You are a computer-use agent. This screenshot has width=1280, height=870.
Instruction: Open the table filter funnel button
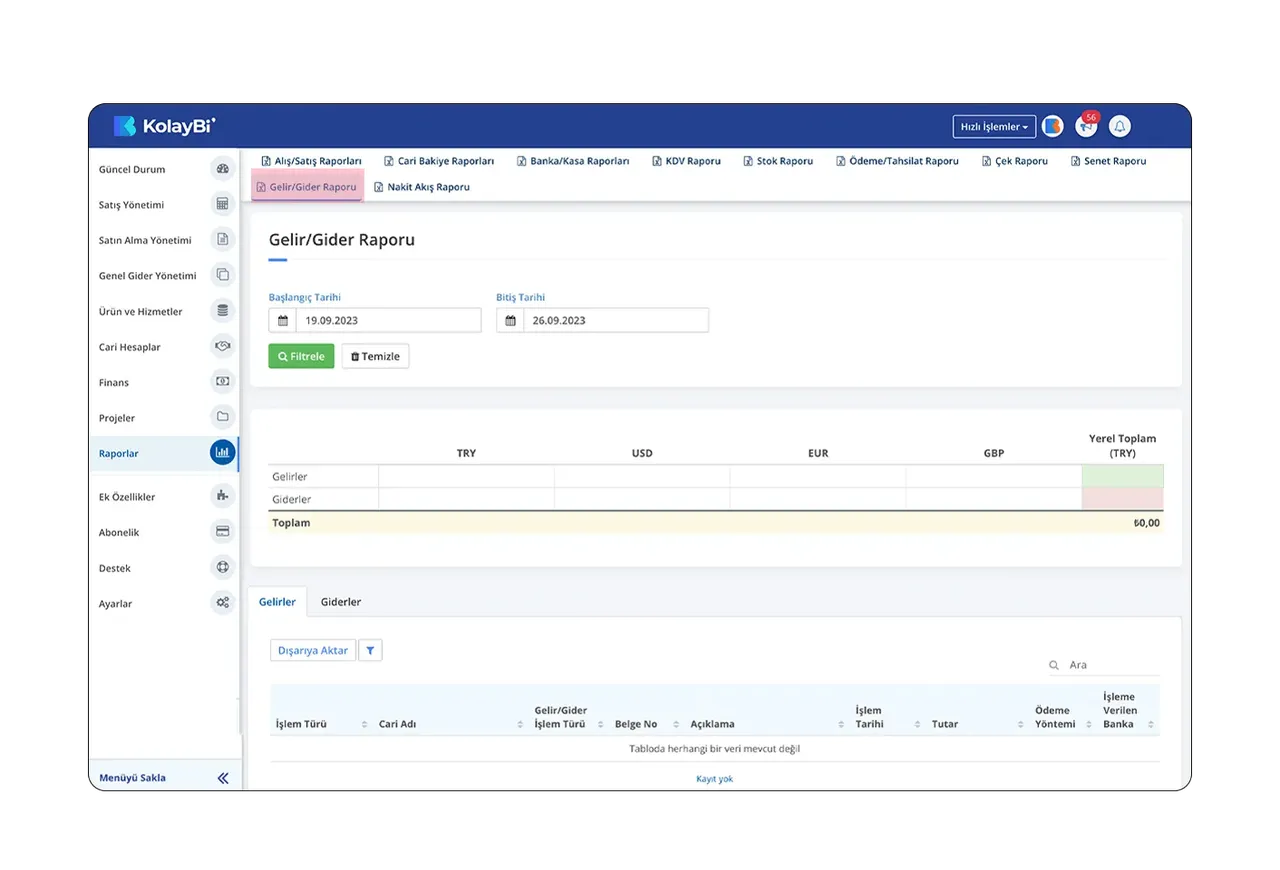370,650
